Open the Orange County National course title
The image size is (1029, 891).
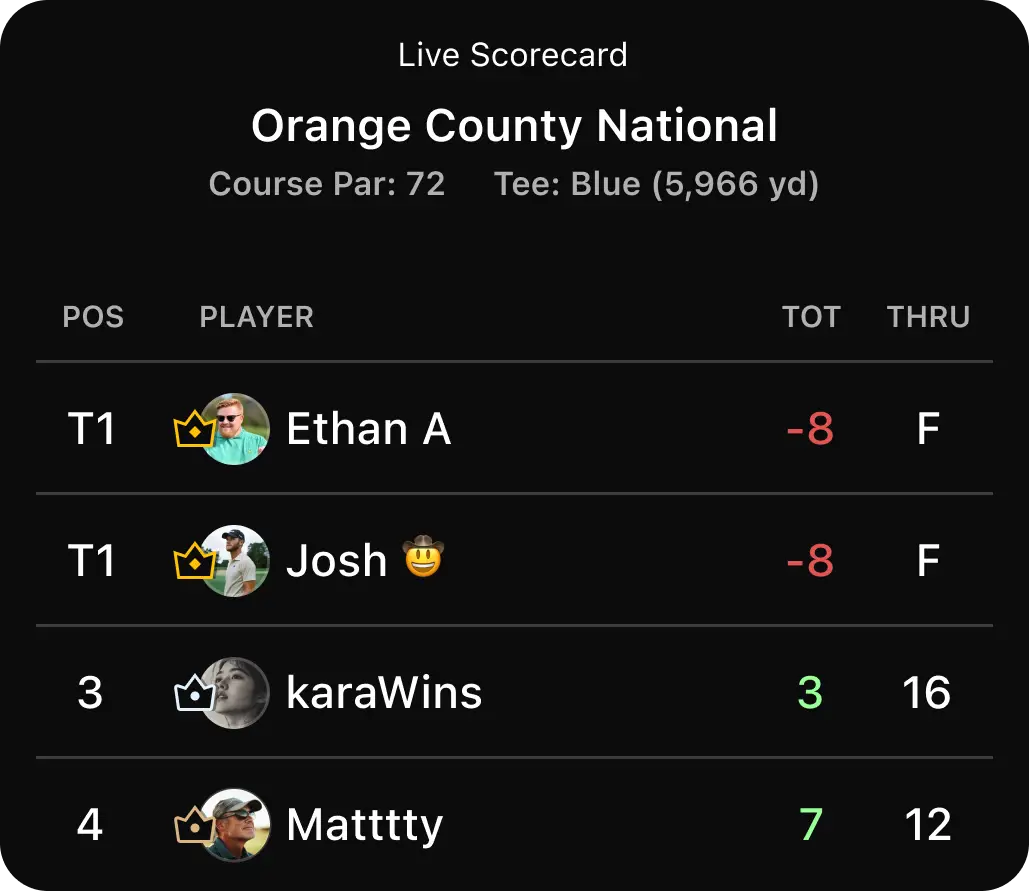[x=514, y=126]
